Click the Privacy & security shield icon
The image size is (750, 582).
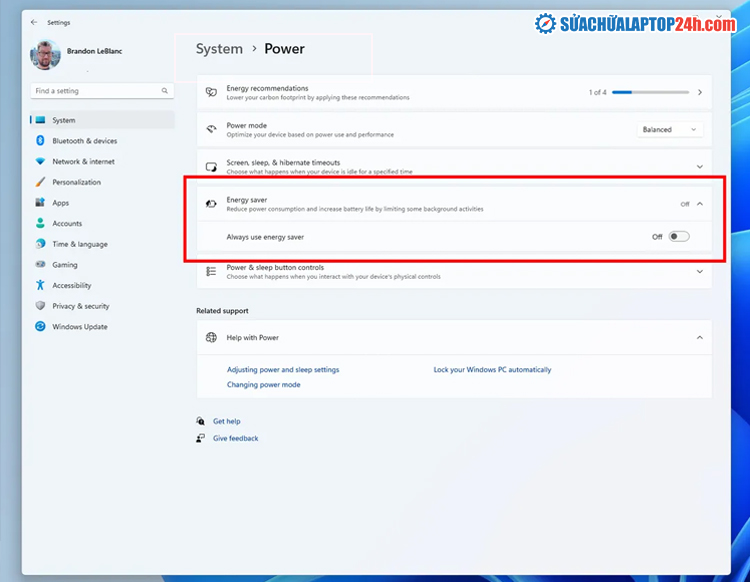click(x=40, y=306)
